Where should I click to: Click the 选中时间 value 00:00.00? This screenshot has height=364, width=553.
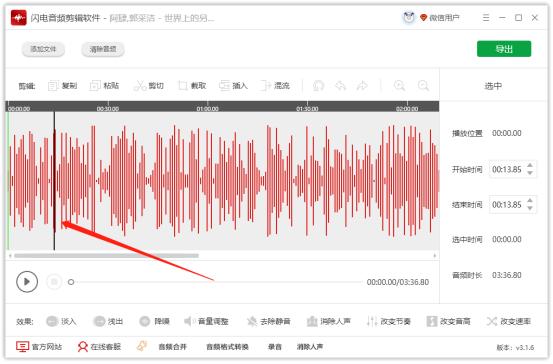point(507,239)
